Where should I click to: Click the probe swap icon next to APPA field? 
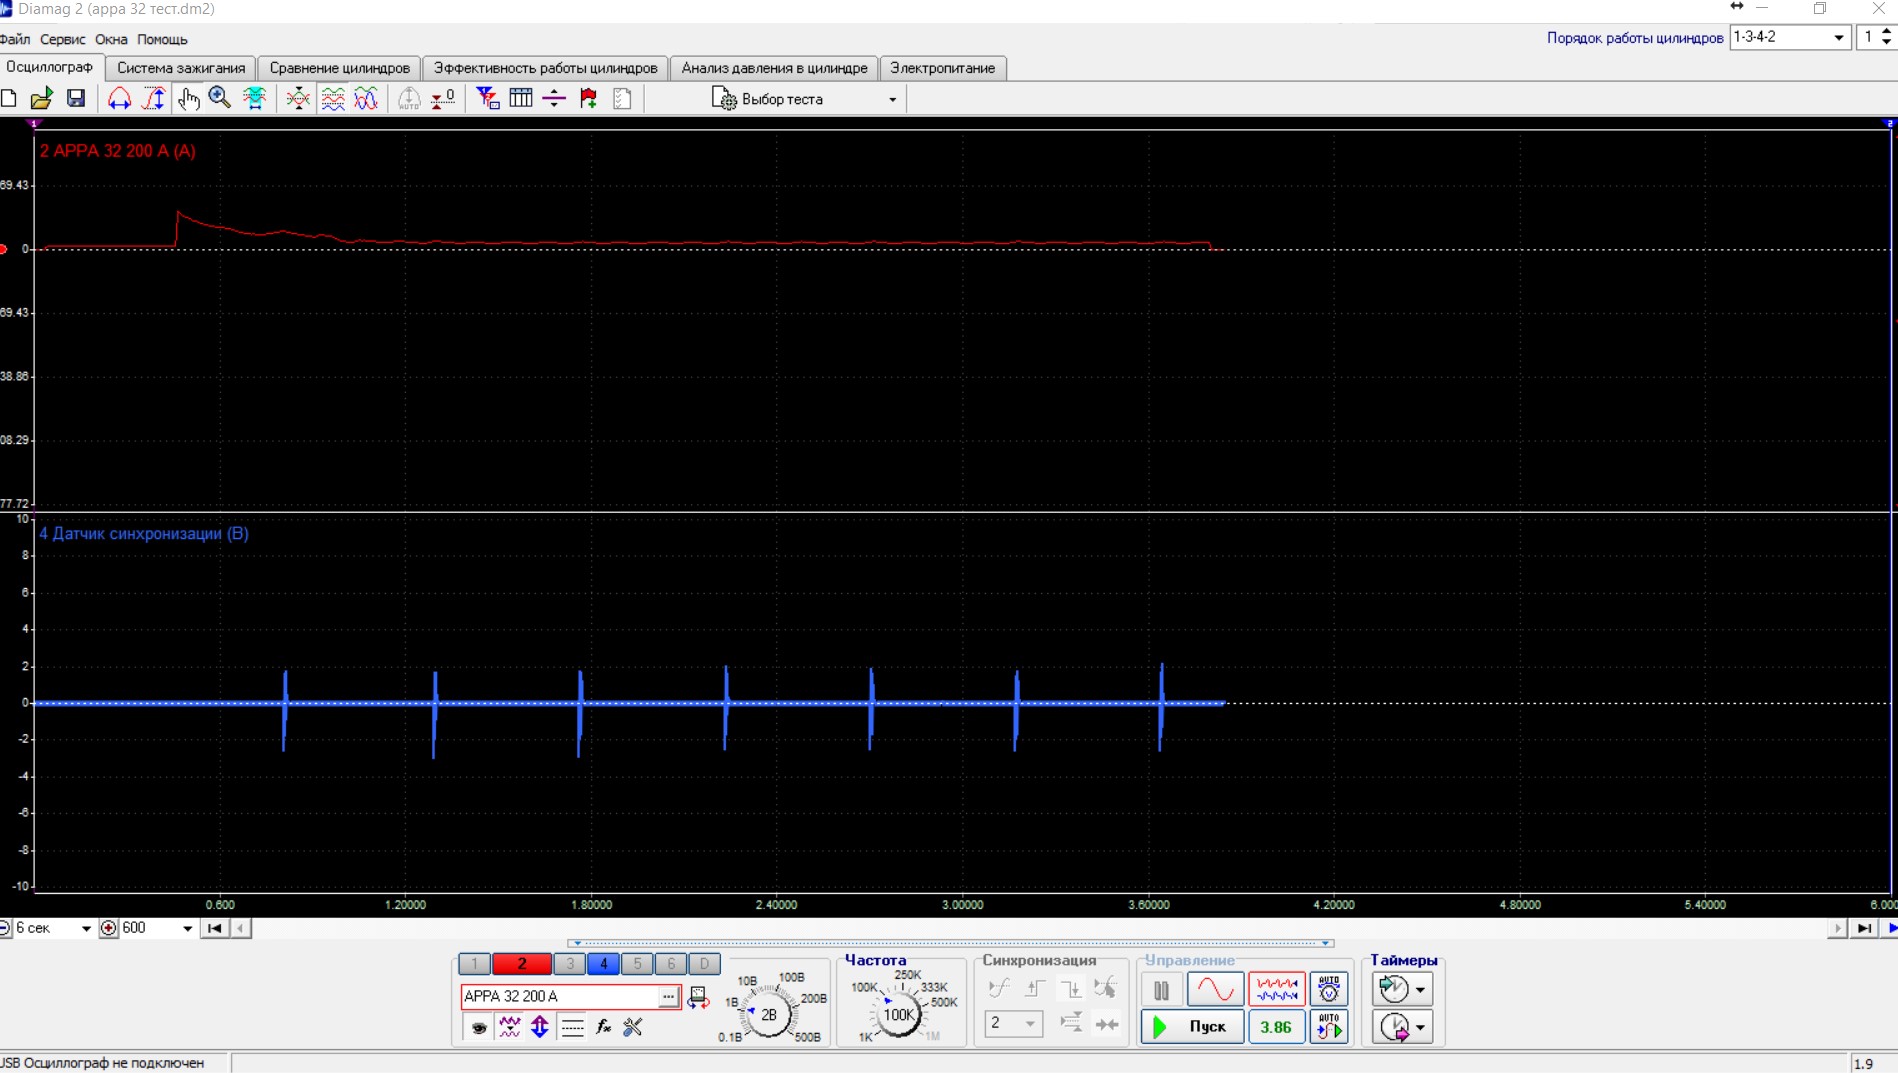pyautogui.click(x=698, y=997)
